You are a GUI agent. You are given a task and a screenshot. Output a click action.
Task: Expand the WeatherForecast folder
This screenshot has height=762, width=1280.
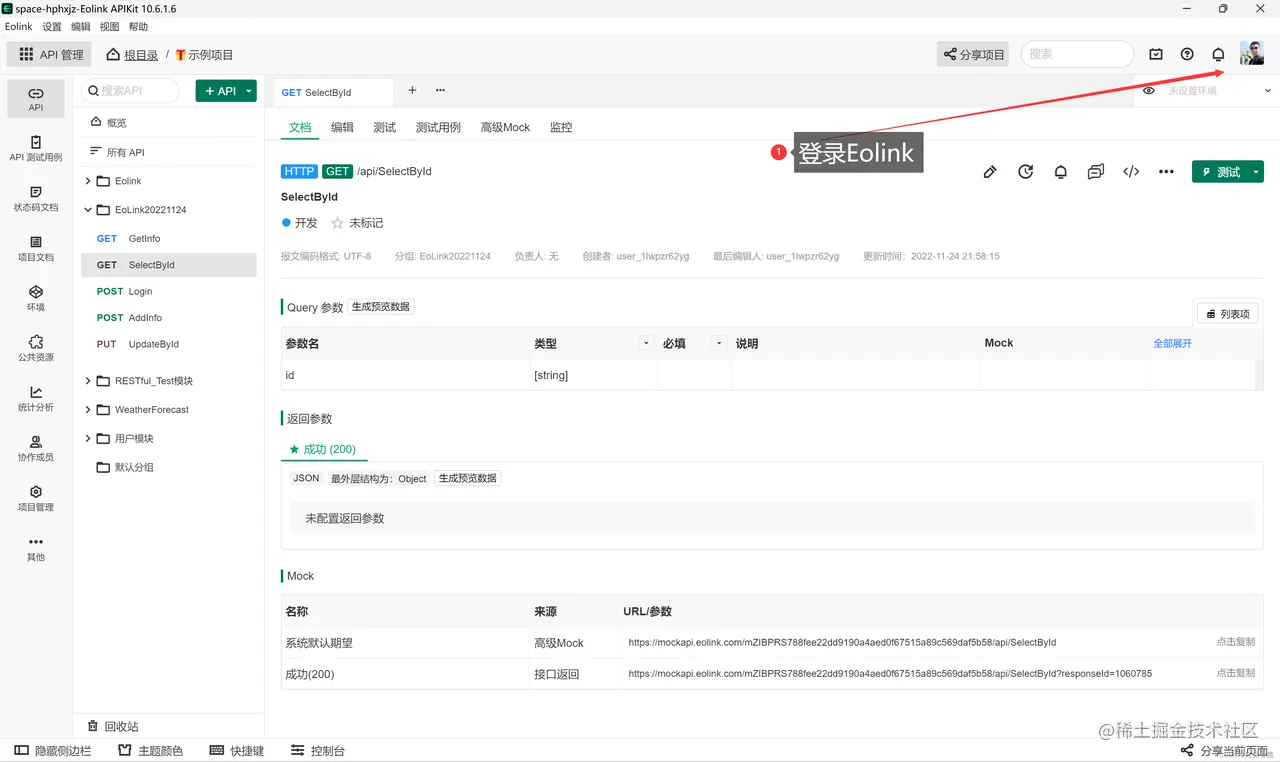pyautogui.click(x=88, y=410)
